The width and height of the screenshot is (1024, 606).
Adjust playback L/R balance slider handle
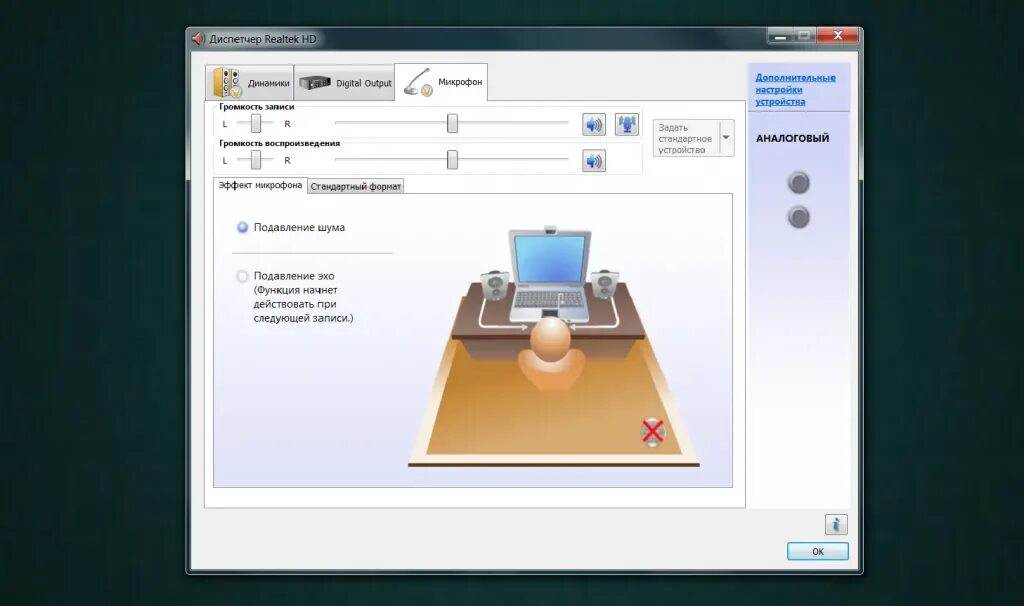256,159
